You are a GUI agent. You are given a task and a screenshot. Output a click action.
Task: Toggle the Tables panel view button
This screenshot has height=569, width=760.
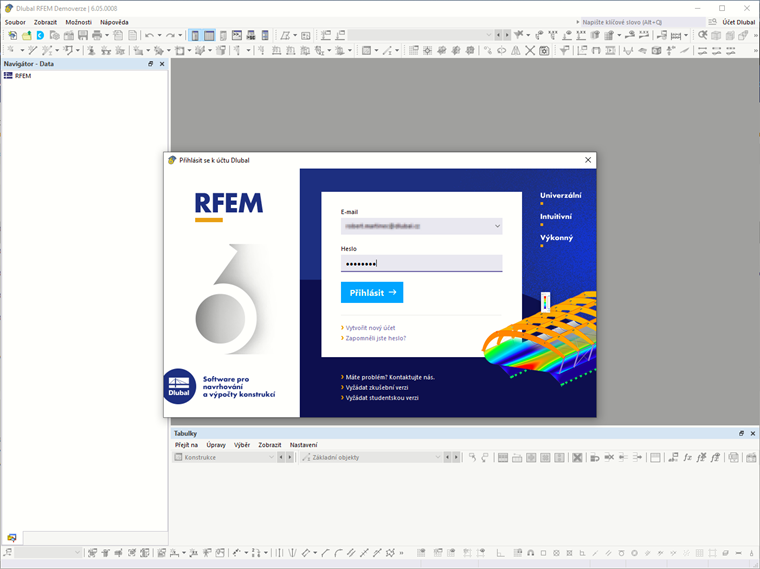pos(209,35)
